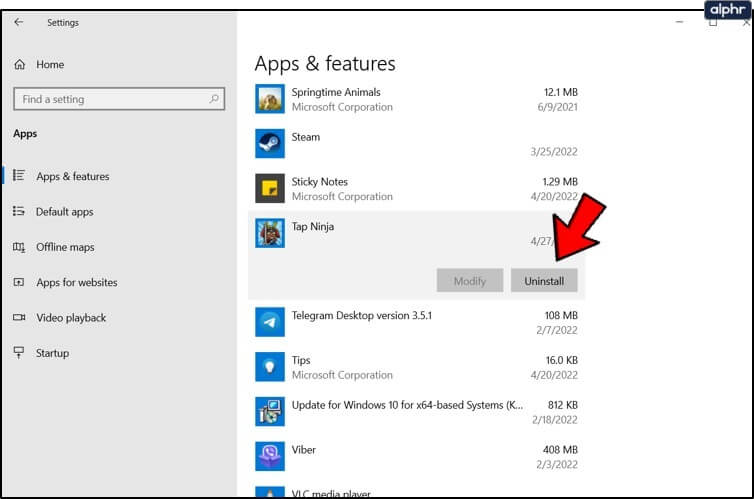Open the Home settings page
This screenshot has height=499, width=754.
coord(50,64)
